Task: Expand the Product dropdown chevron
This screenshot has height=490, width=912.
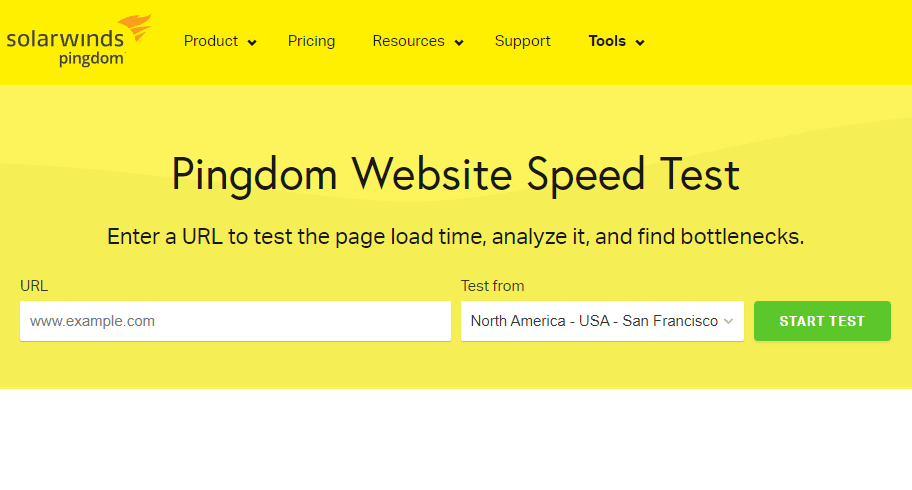Action: click(252, 42)
